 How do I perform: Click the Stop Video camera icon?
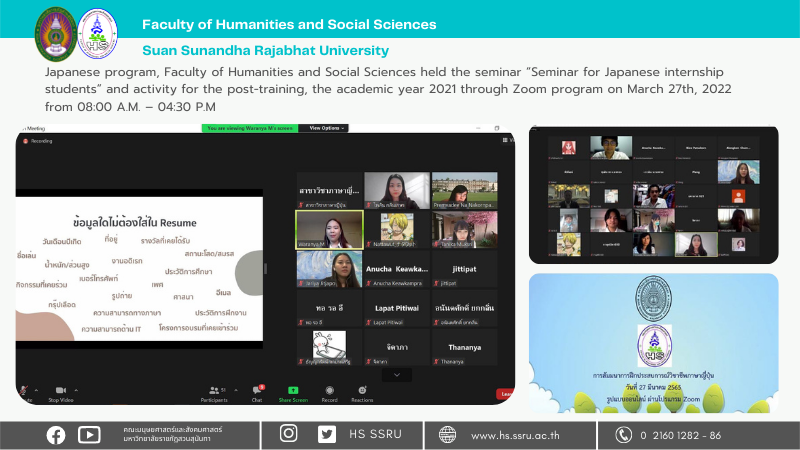[60, 389]
